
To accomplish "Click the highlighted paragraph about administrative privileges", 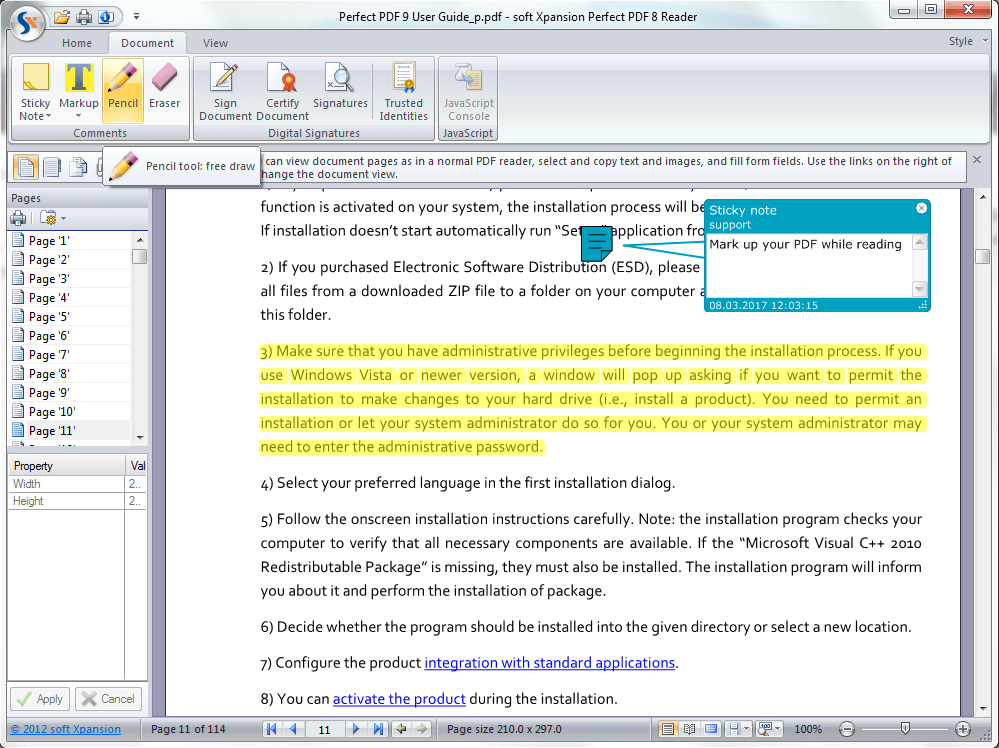I will point(591,399).
